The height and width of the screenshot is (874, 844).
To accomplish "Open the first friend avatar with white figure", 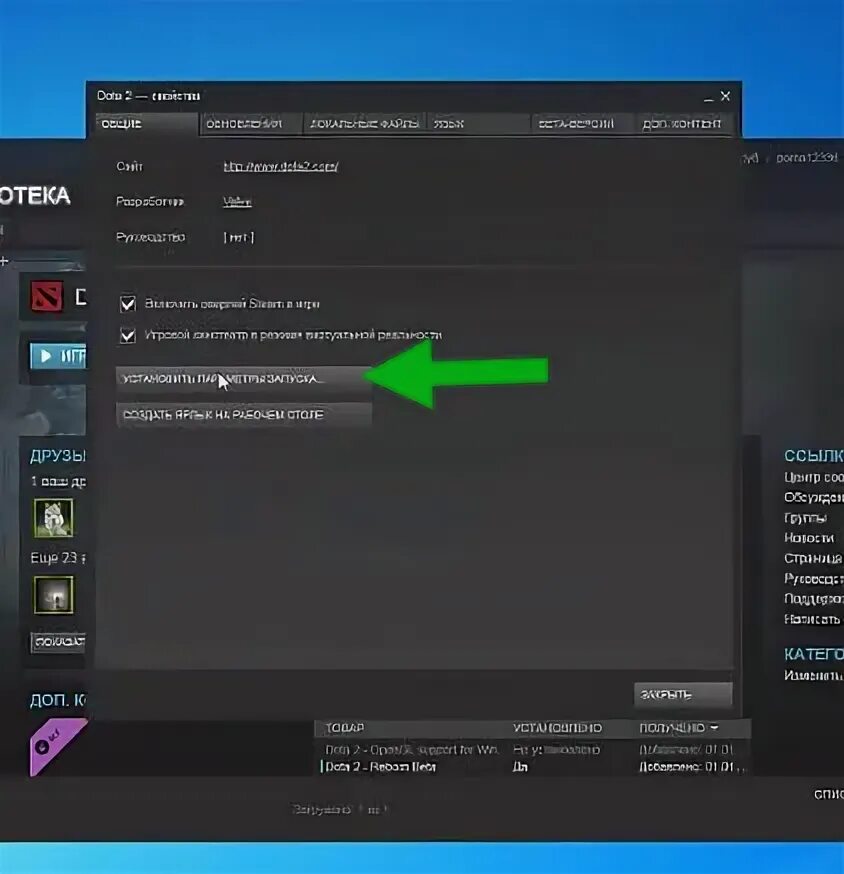I will (x=54, y=518).
